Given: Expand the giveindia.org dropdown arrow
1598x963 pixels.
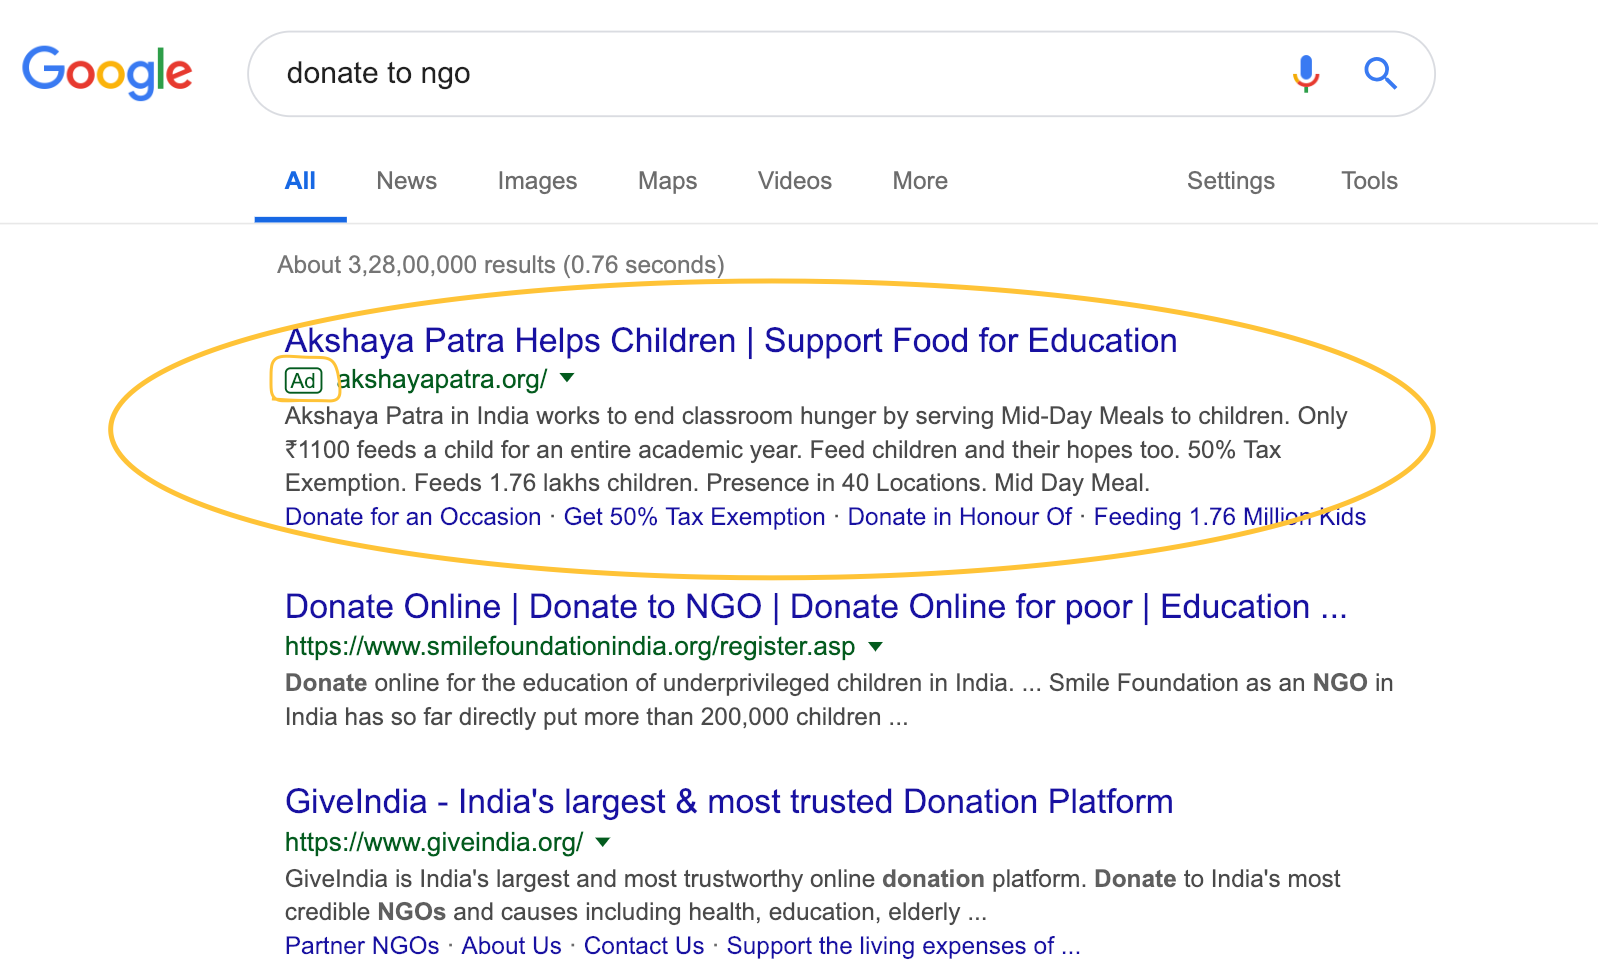Looking at the screenshot, I should (x=603, y=842).
